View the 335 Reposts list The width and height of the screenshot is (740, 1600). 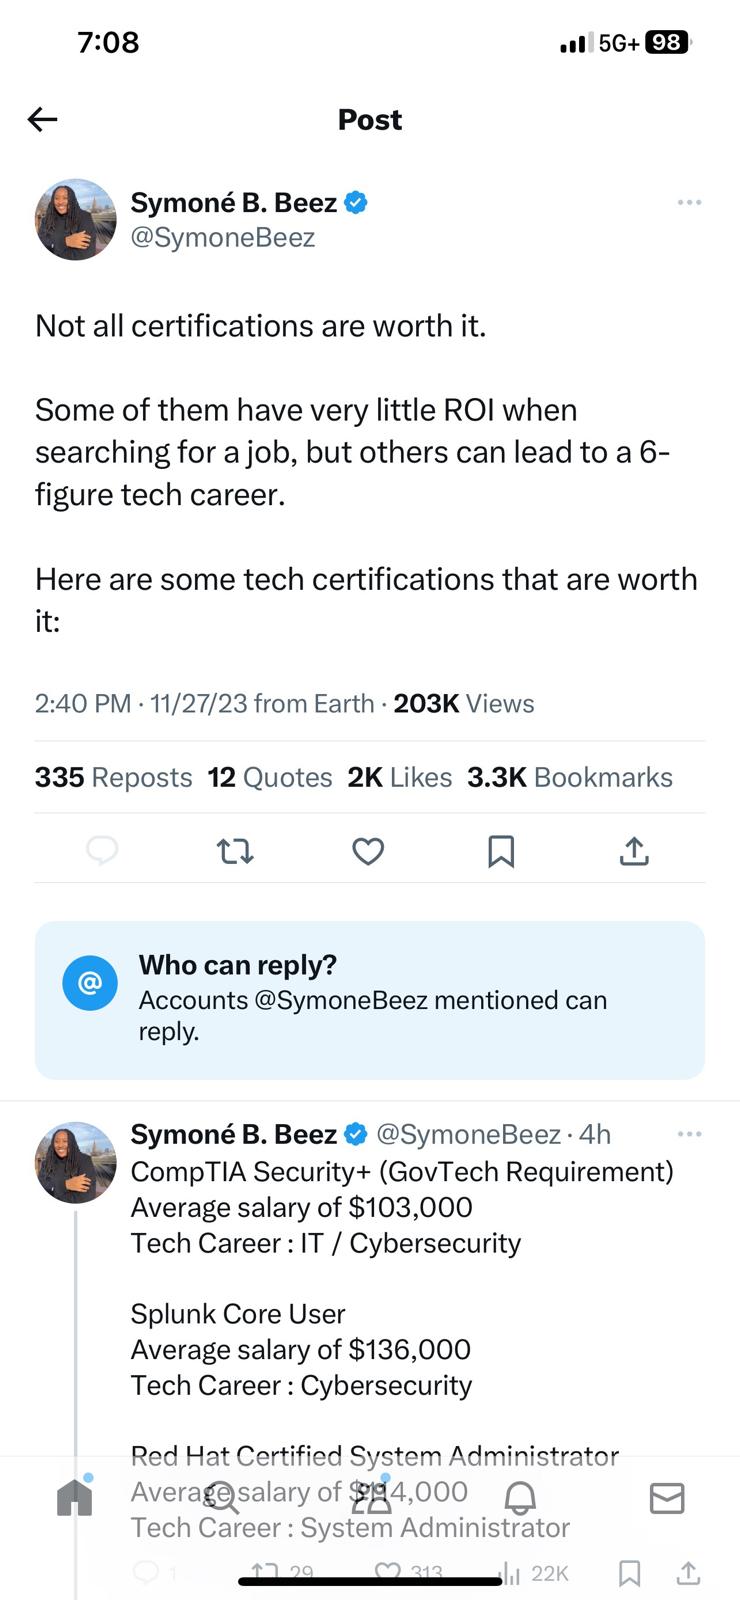[x=113, y=777]
